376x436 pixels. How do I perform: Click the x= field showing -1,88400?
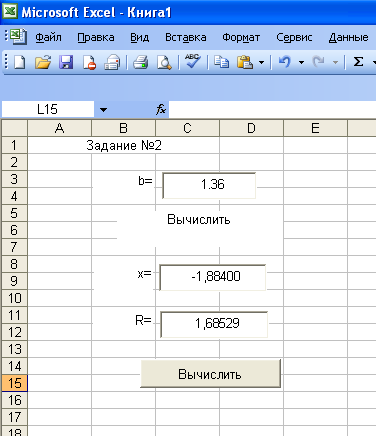point(212,277)
